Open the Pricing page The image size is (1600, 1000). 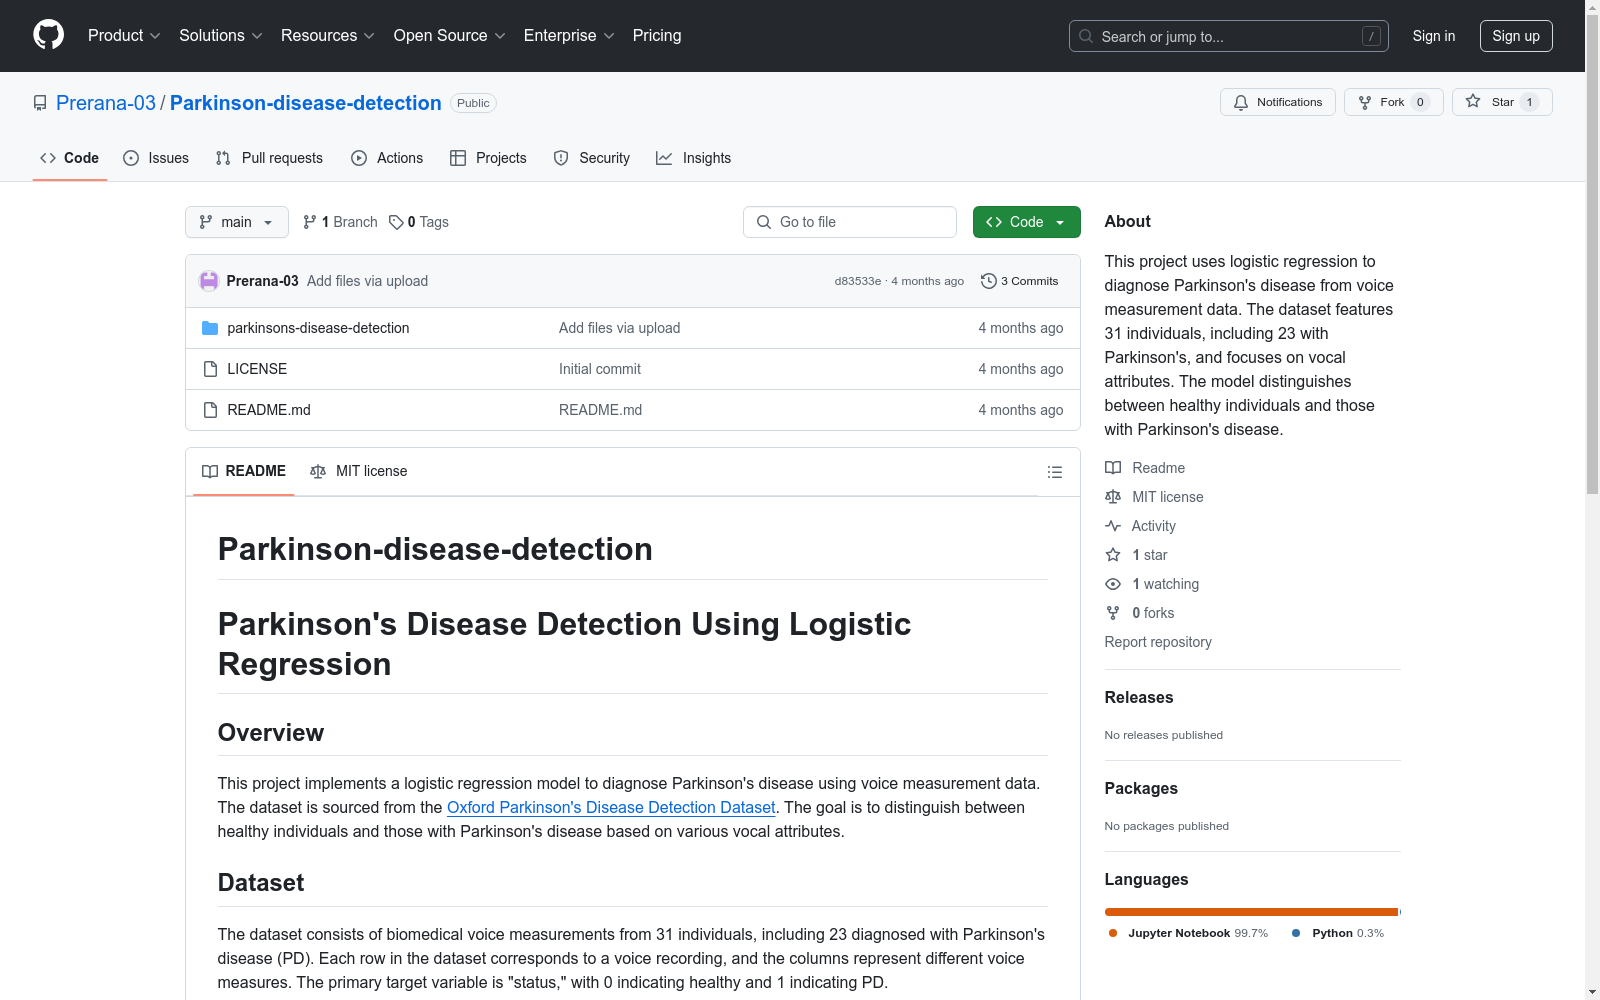coord(657,36)
